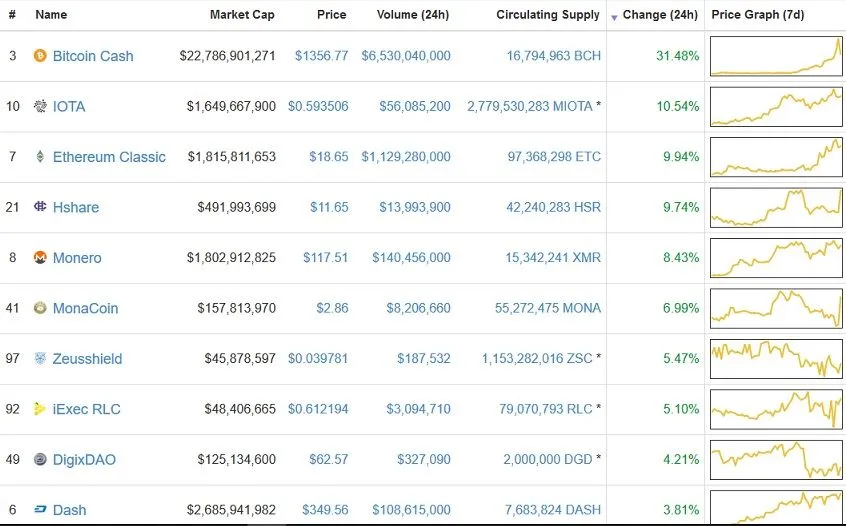Viewport: 846px width, 526px height.
Task: Click the IOTA coin icon
Action: [x=40, y=106]
